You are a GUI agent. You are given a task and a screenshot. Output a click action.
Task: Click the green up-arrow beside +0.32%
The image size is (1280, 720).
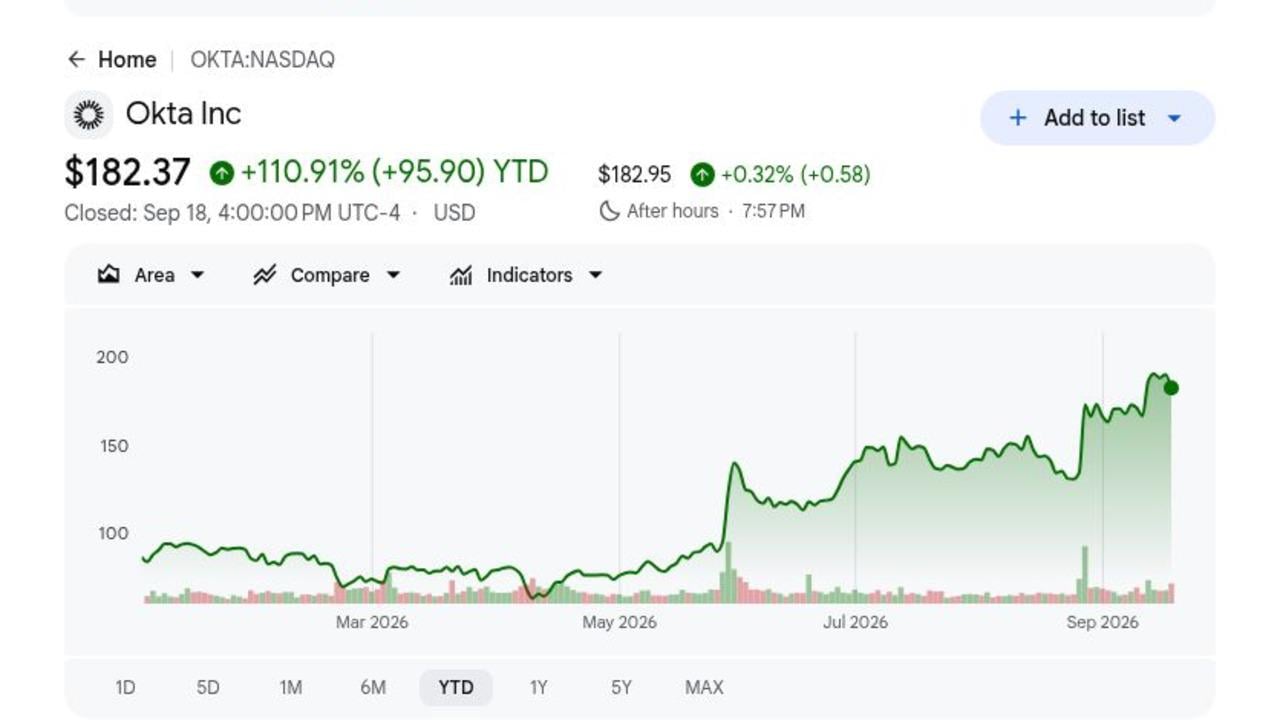pos(703,175)
